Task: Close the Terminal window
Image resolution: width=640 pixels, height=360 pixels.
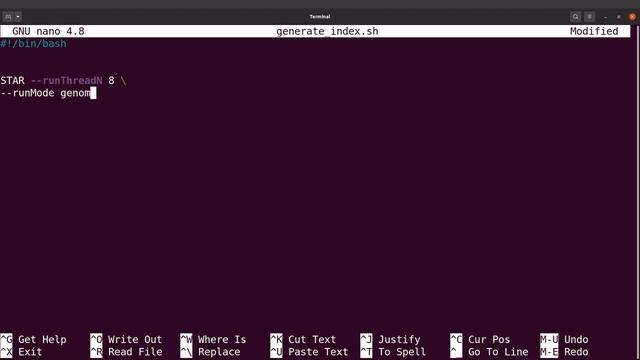Action: click(x=632, y=17)
